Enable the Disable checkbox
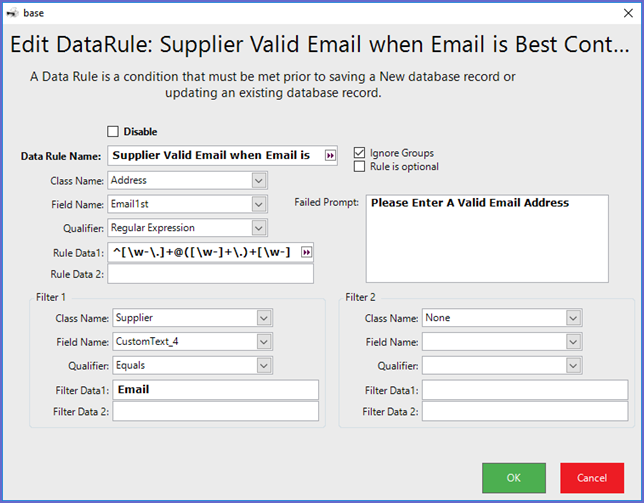644x503 pixels. point(113,132)
